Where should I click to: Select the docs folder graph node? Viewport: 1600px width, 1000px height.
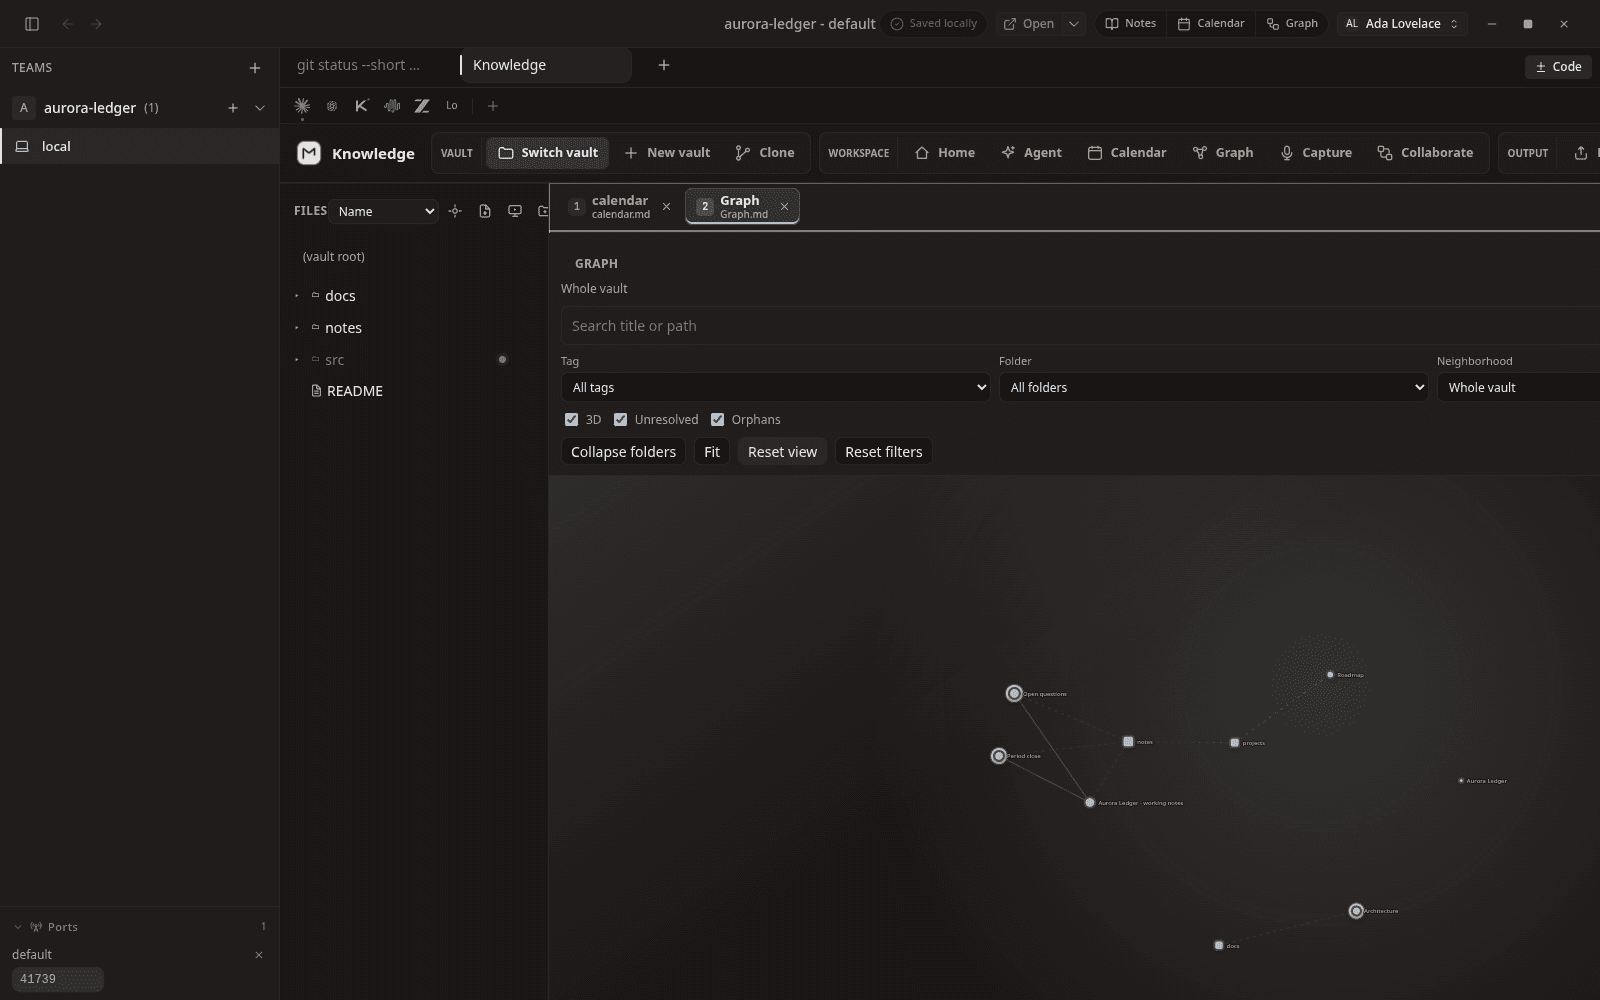tap(1219, 945)
